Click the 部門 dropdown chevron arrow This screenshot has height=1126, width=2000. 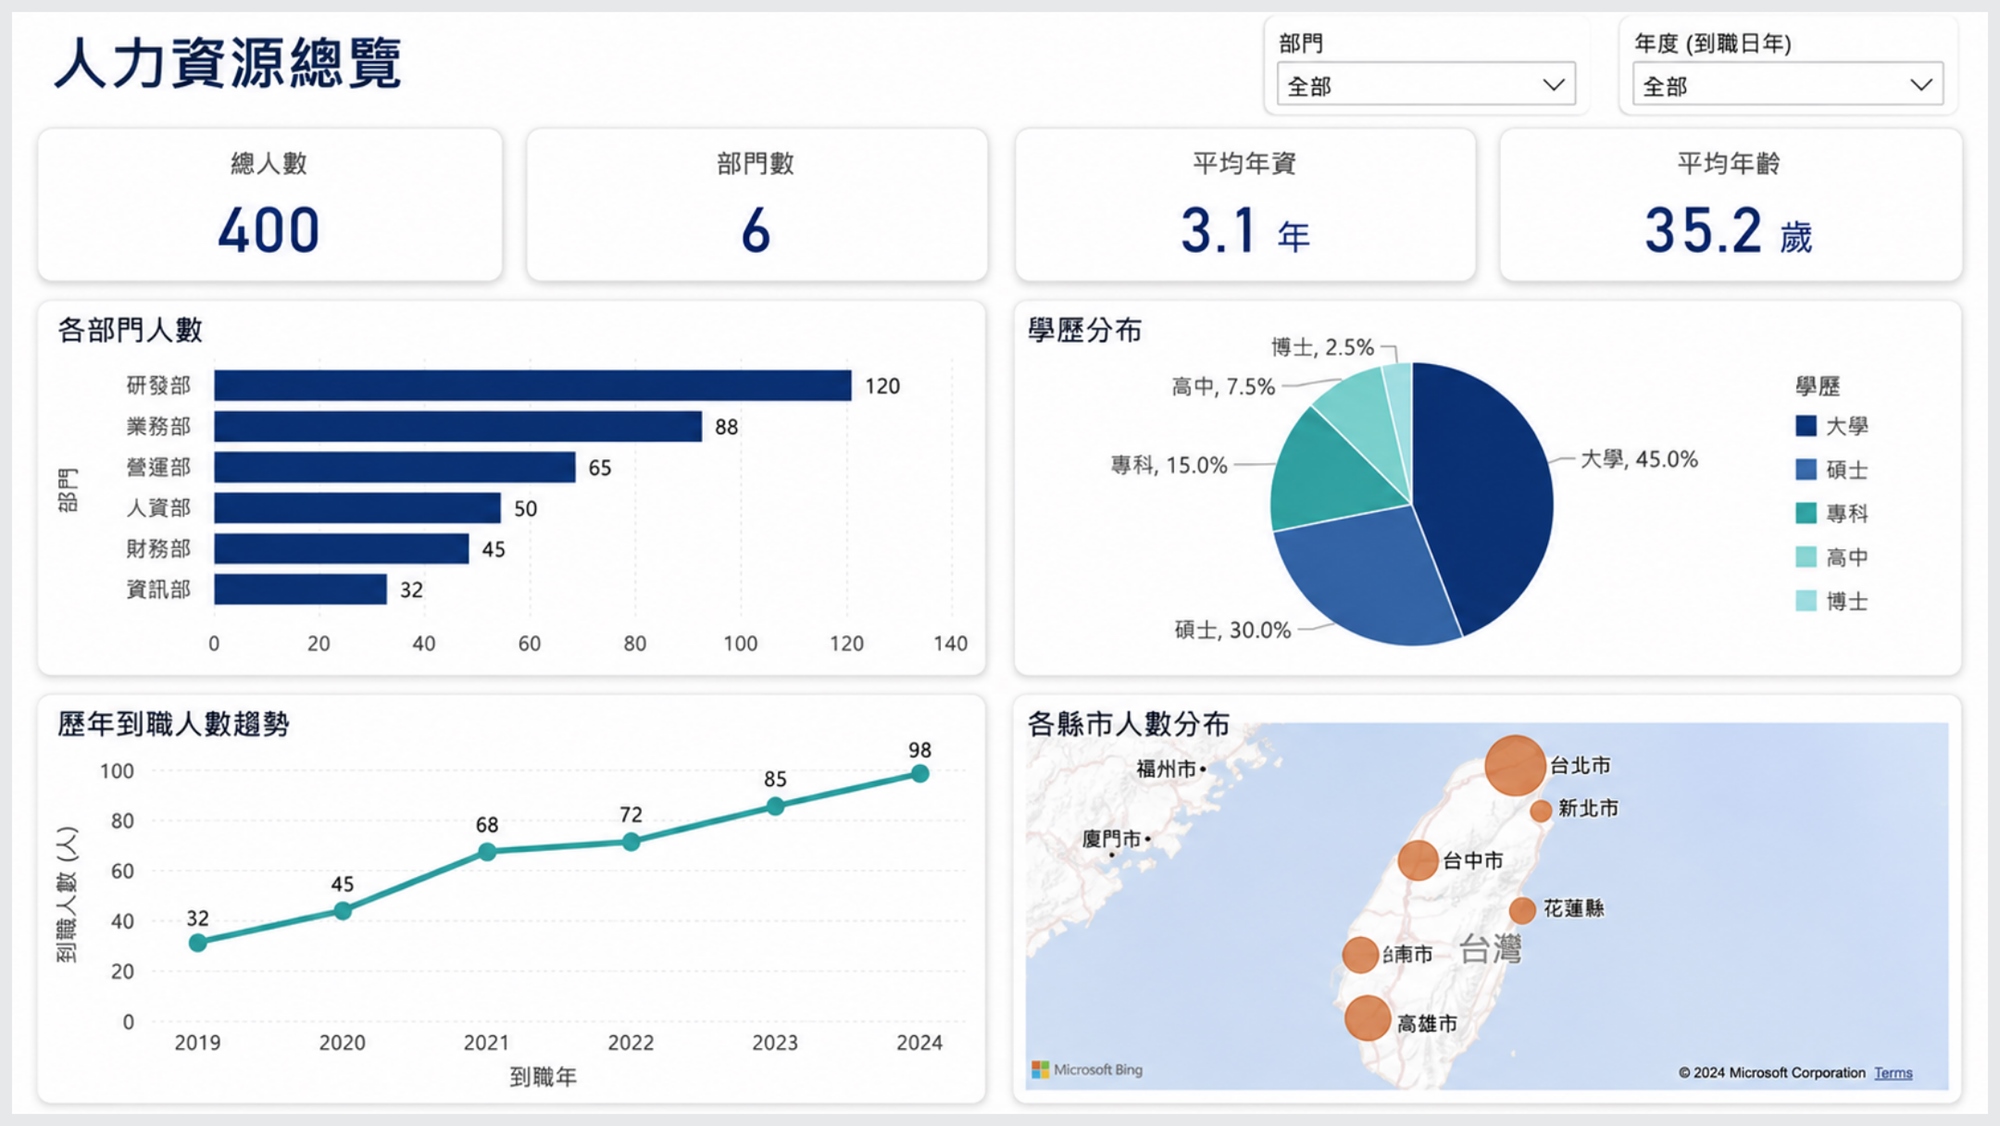[x=1553, y=85]
